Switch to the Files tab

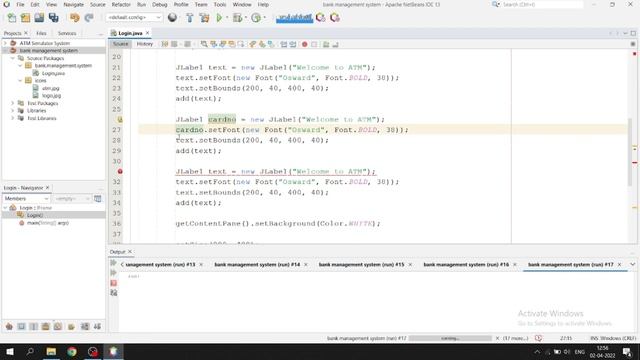tap(41, 33)
